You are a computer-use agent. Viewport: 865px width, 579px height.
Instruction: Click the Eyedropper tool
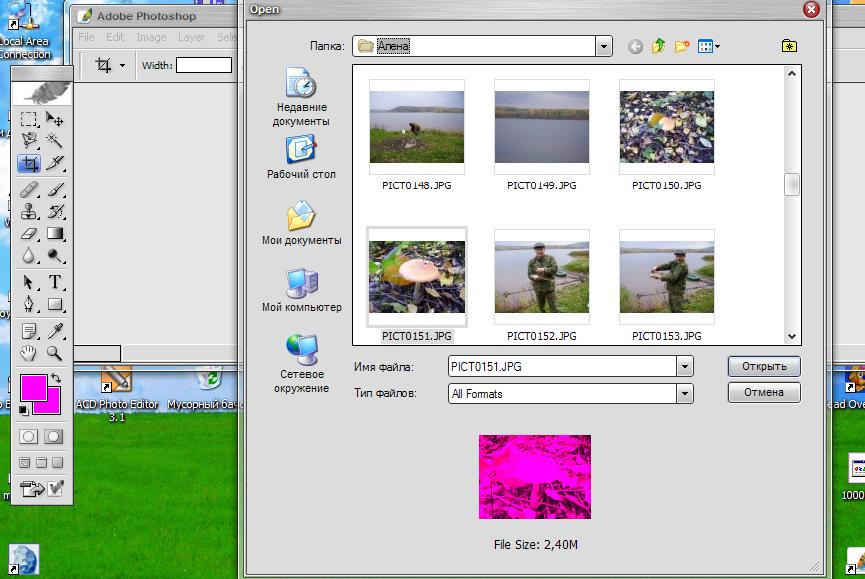(55, 330)
